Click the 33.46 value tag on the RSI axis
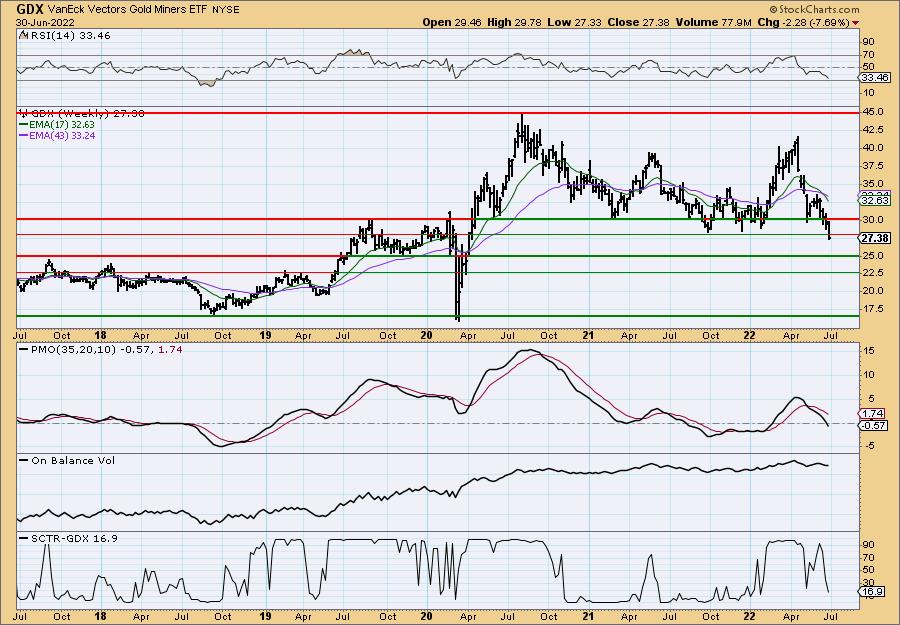The image size is (900, 625). coord(875,77)
